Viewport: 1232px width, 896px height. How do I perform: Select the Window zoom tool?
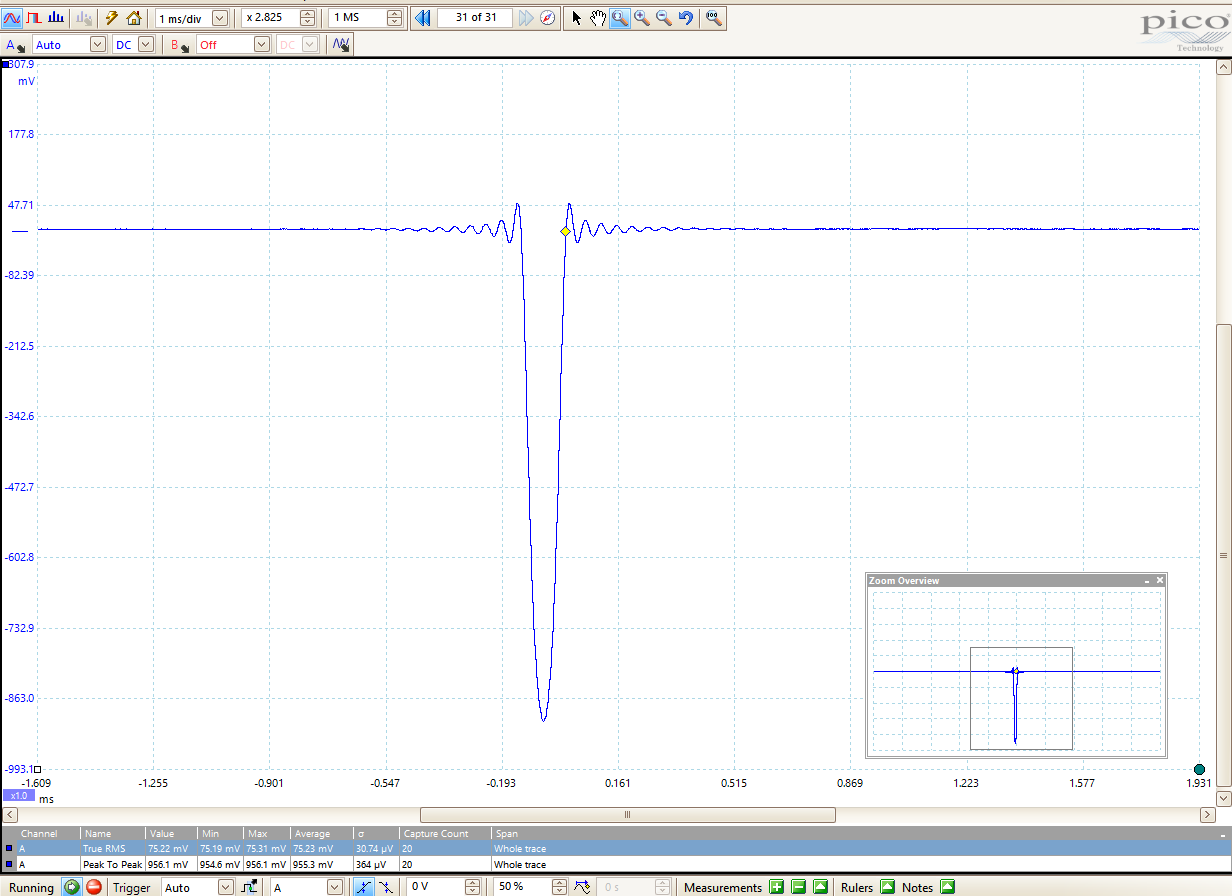pos(620,18)
